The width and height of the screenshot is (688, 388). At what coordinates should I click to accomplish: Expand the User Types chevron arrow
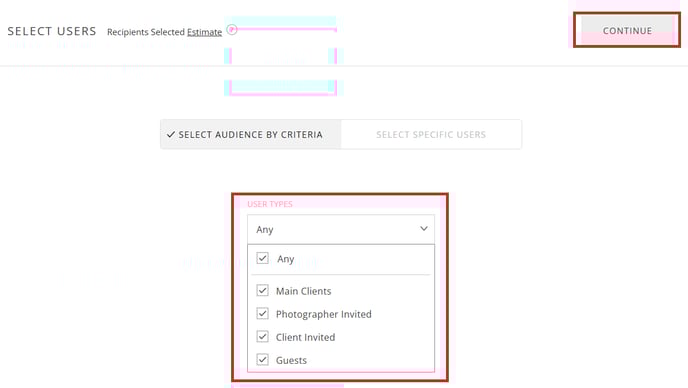423,229
